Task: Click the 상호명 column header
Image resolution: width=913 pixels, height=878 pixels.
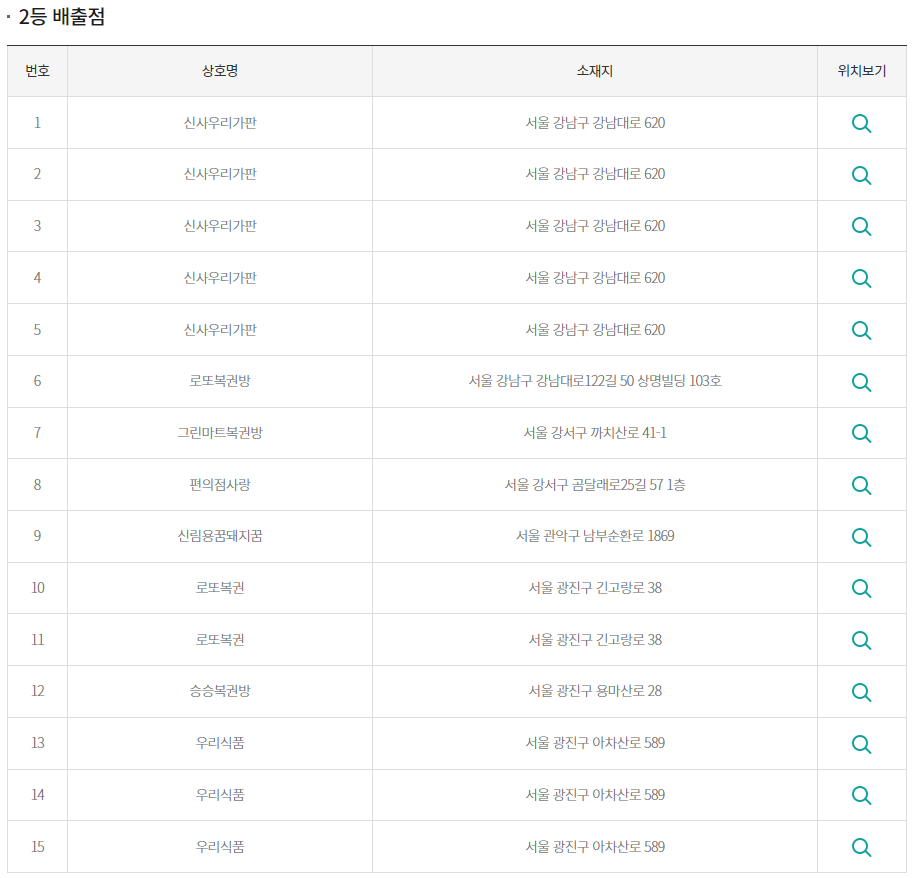Action: [x=220, y=71]
